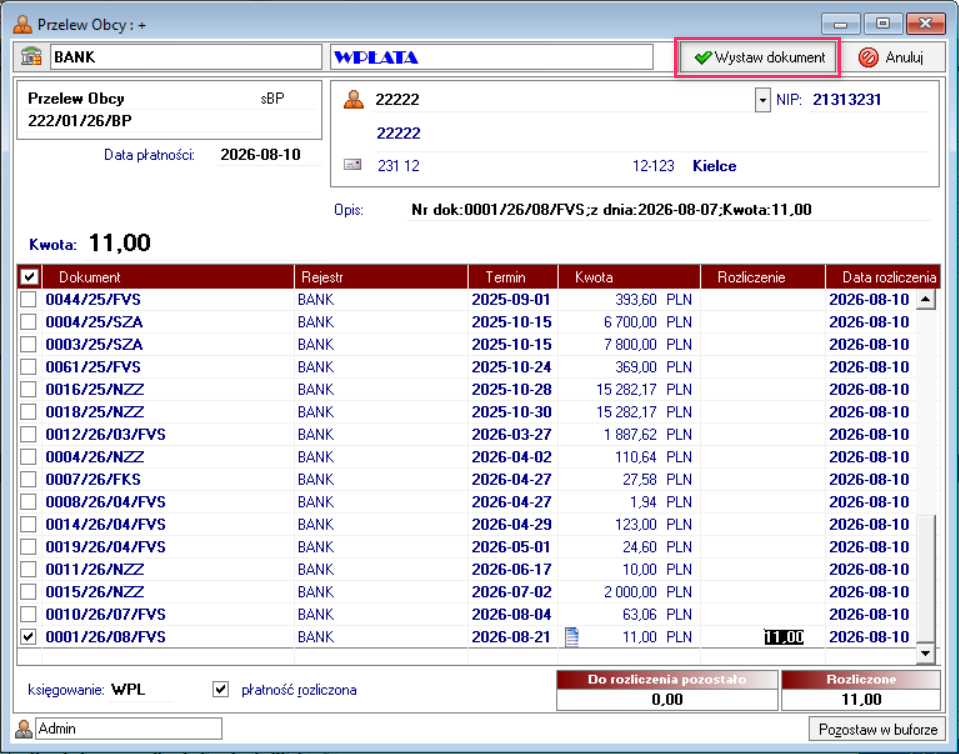Click the scroll down arrow of document list
This screenshot has height=754, width=959.
point(925,654)
